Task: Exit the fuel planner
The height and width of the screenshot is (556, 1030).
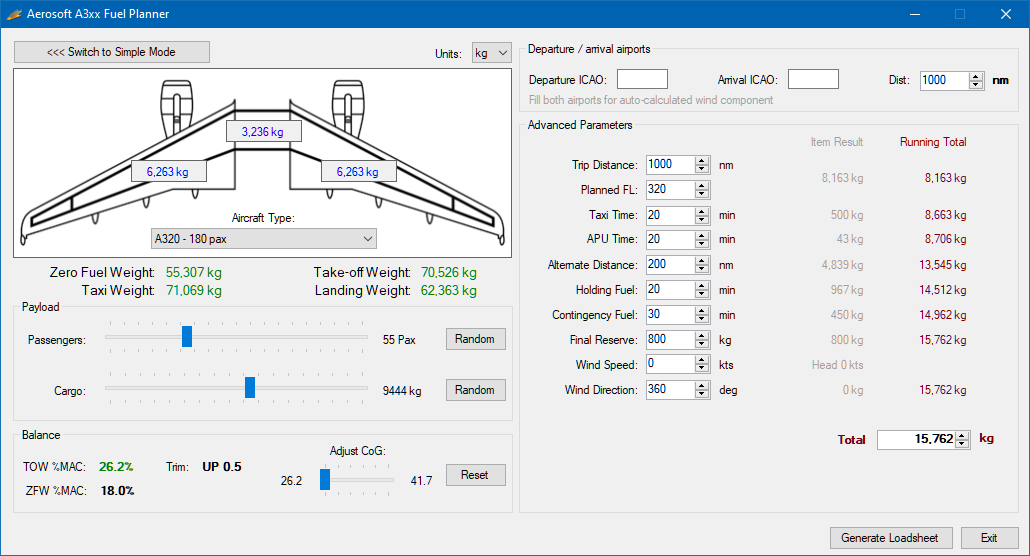Action: [x=989, y=538]
